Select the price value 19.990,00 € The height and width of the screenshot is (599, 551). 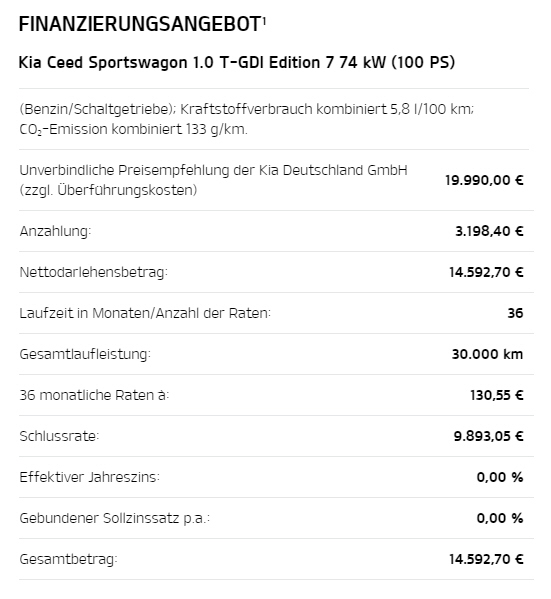tap(484, 180)
